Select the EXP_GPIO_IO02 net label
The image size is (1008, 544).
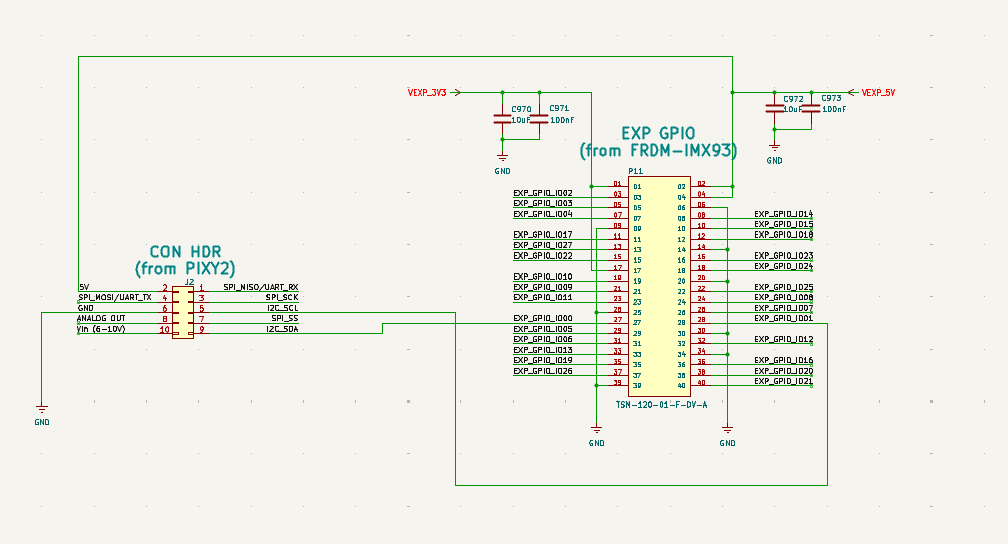click(543, 193)
